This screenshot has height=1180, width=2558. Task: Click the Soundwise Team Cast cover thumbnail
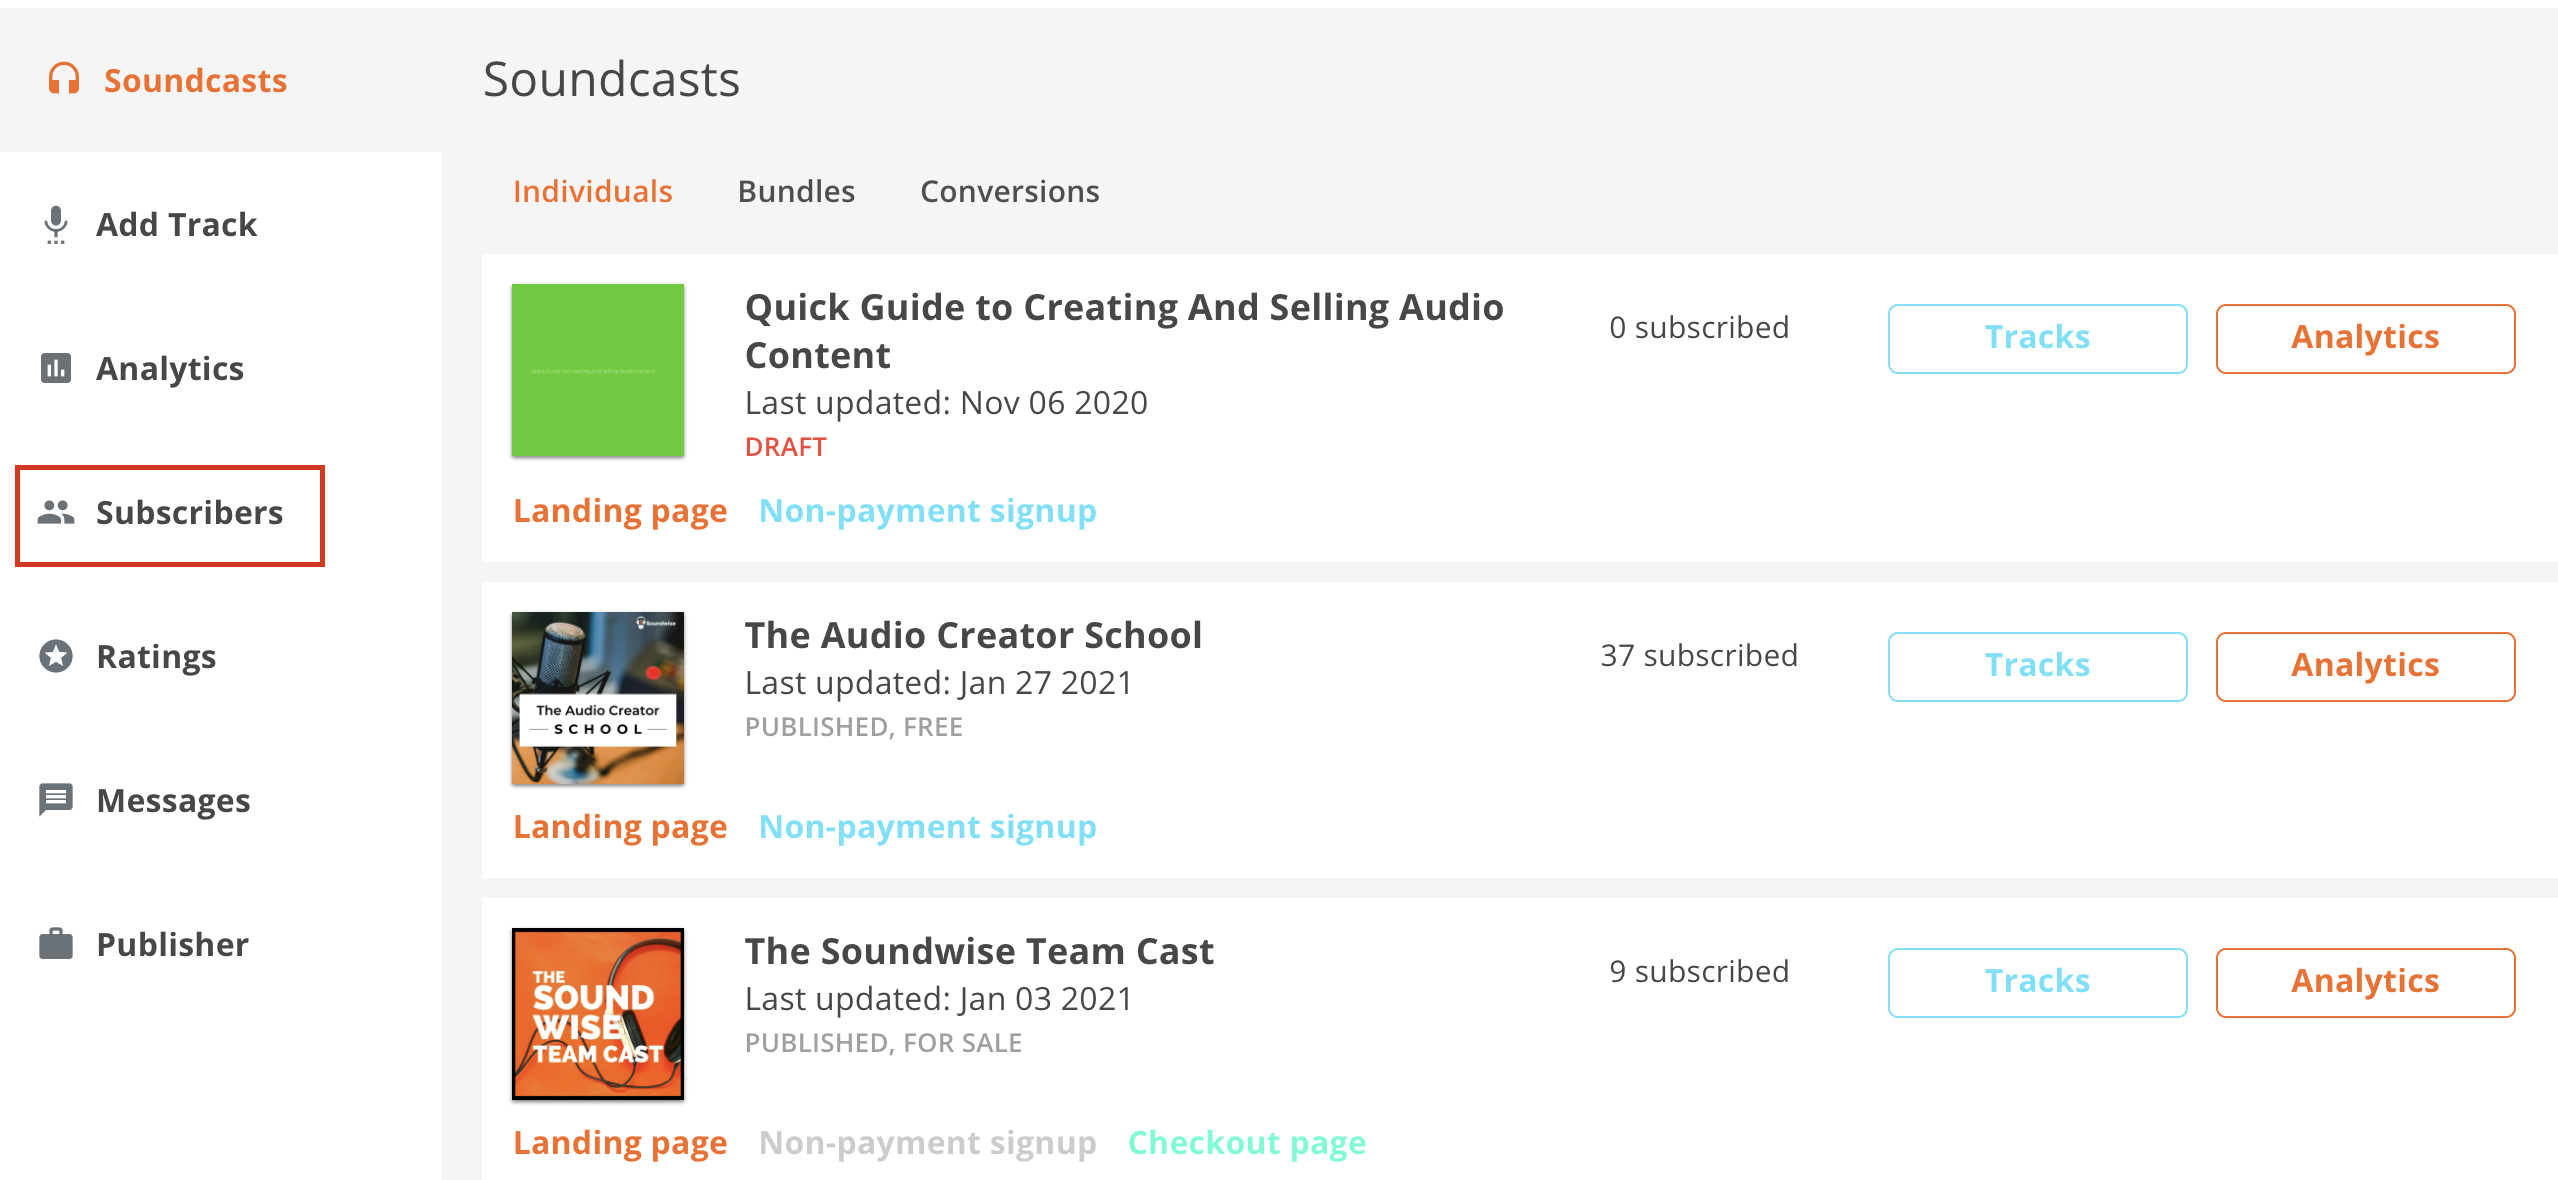coord(598,1014)
